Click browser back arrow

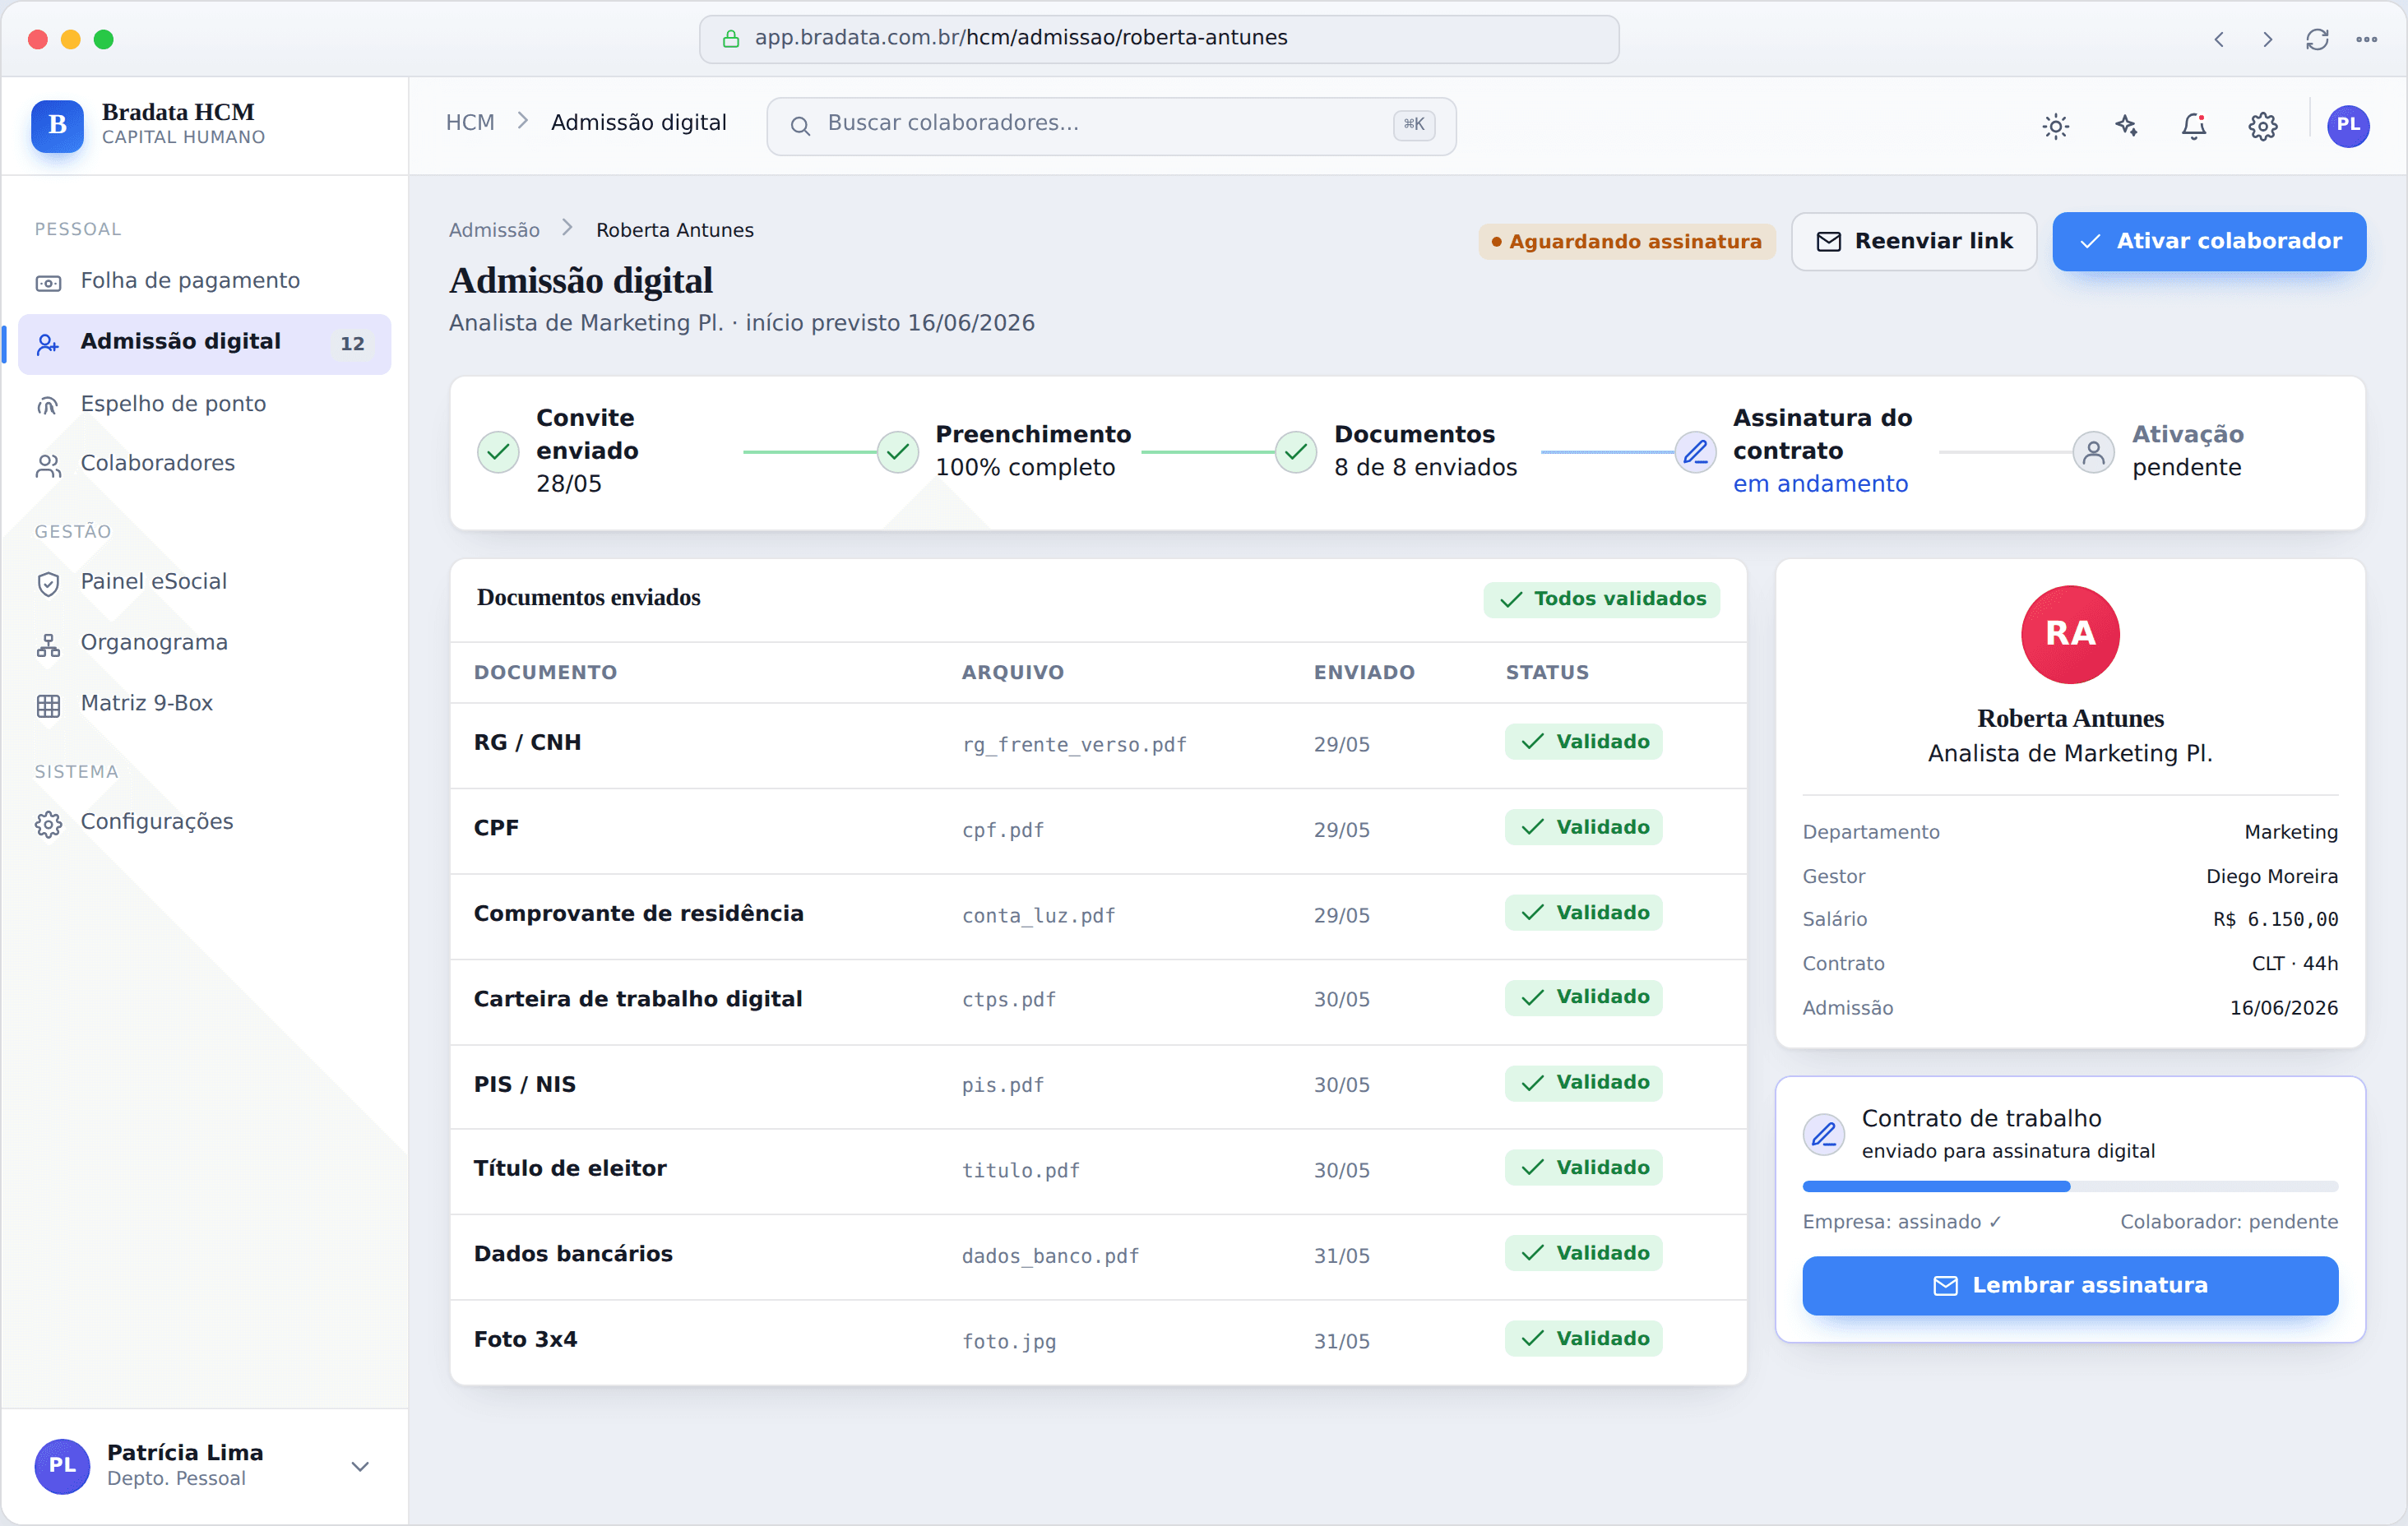click(x=2218, y=39)
